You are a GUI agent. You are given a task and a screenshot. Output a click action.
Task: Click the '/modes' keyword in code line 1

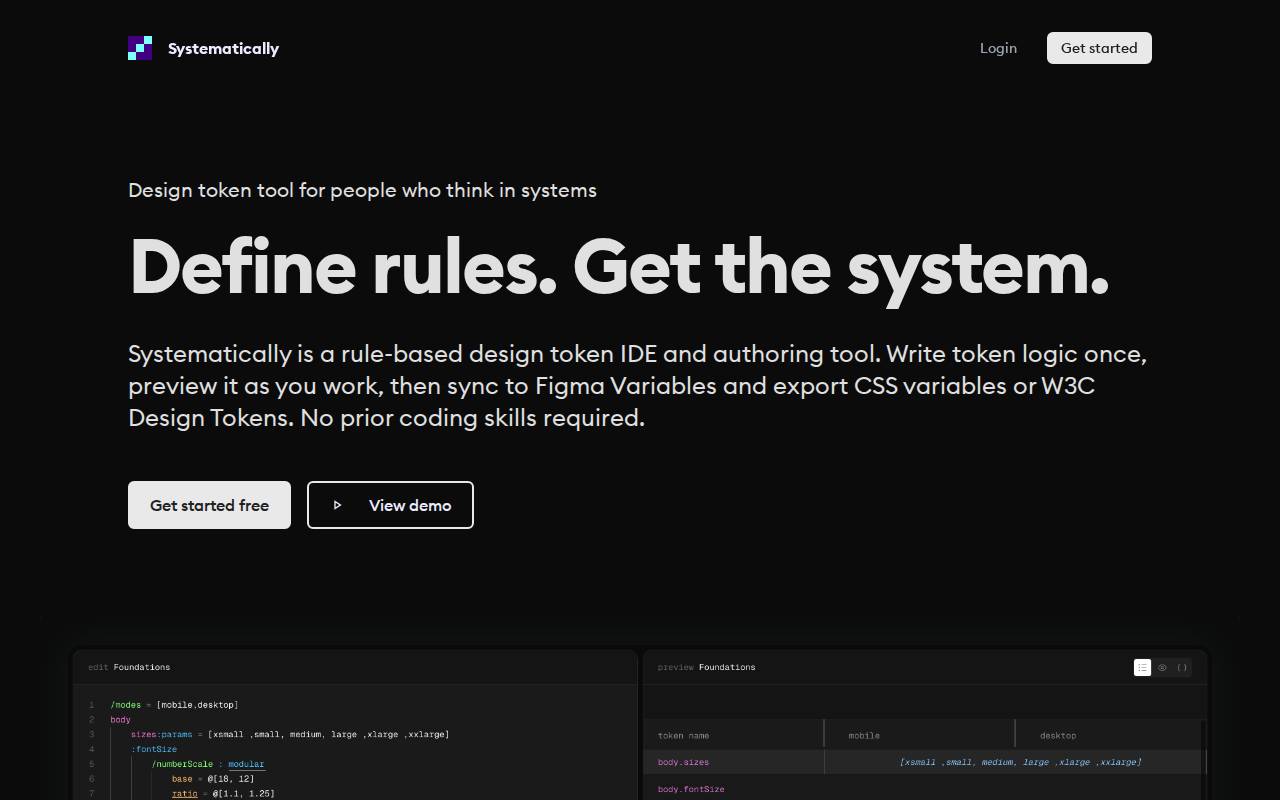point(127,705)
